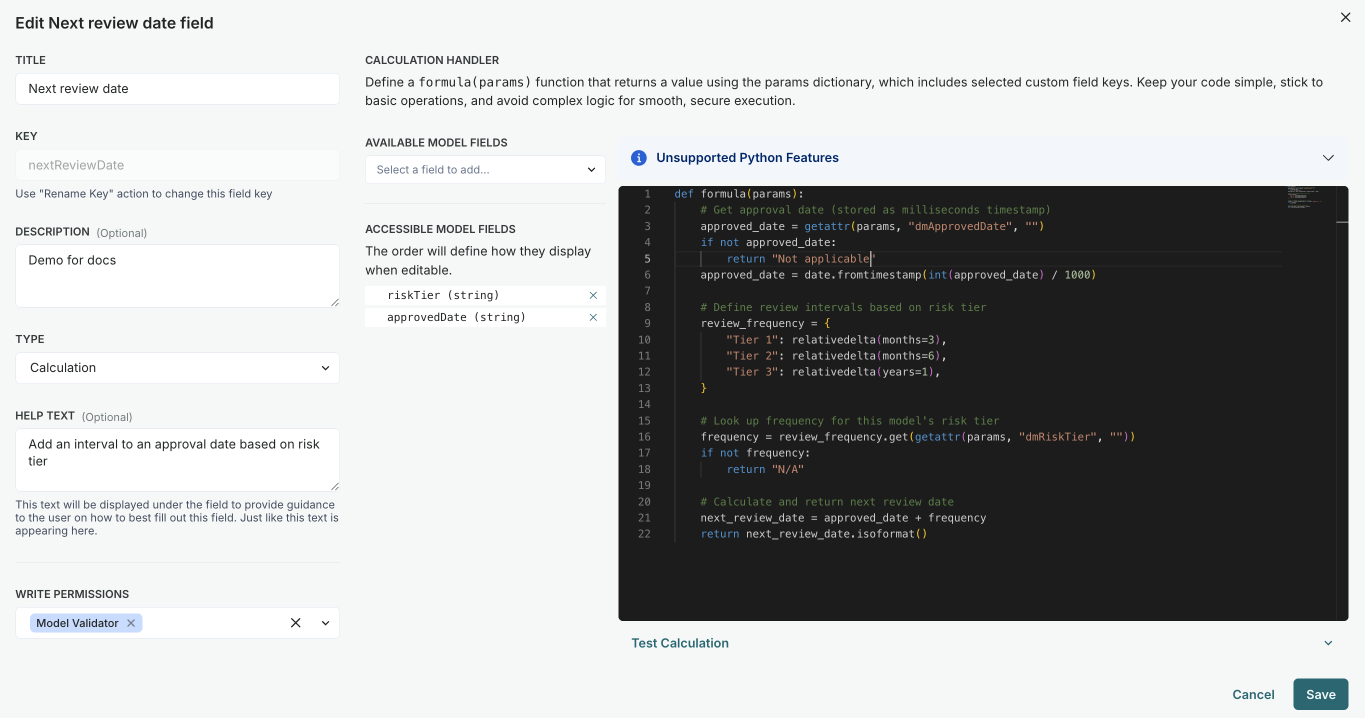This screenshot has width=1365, height=718.
Task: Expand the Write Permissions dropdown
Action: pyautogui.click(x=325, y=622)
